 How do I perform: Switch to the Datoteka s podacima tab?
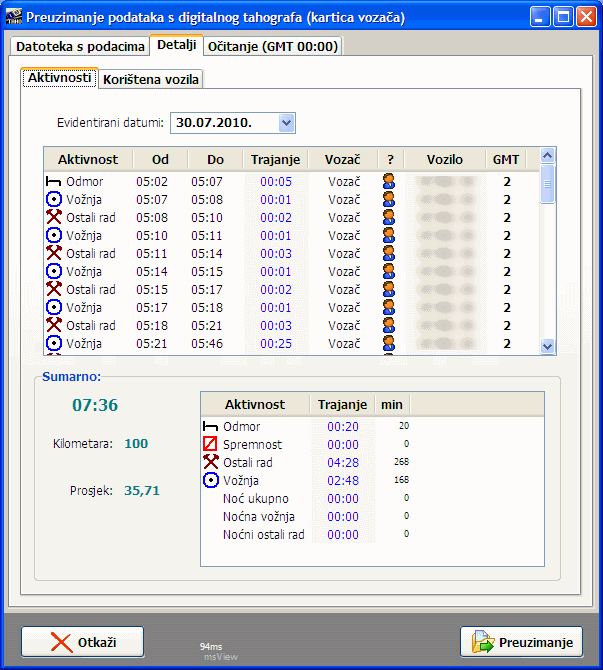point(79,46)
